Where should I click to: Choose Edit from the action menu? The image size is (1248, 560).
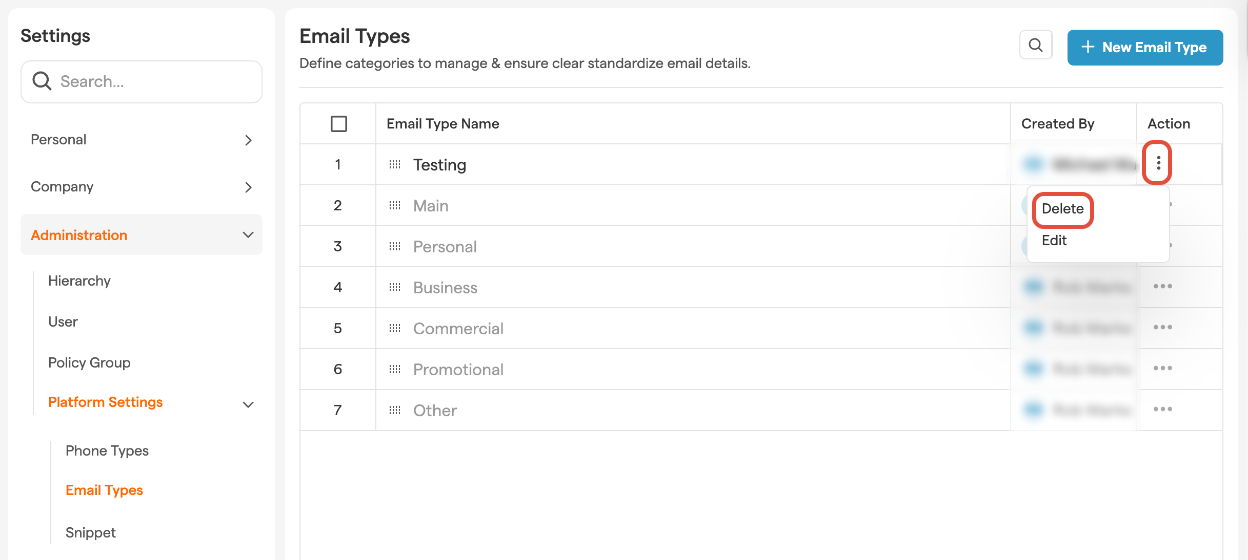point(1054,240)
